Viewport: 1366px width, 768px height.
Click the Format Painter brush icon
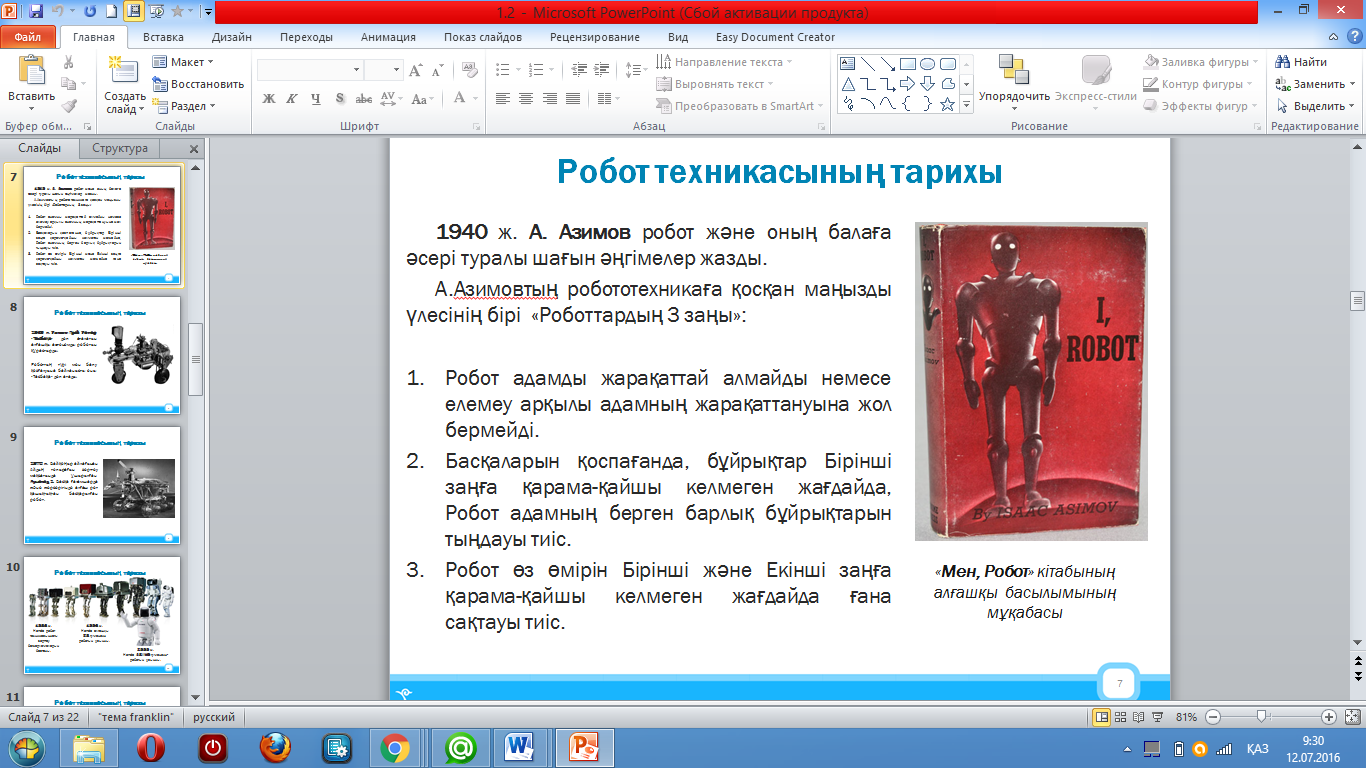[69, 106]
